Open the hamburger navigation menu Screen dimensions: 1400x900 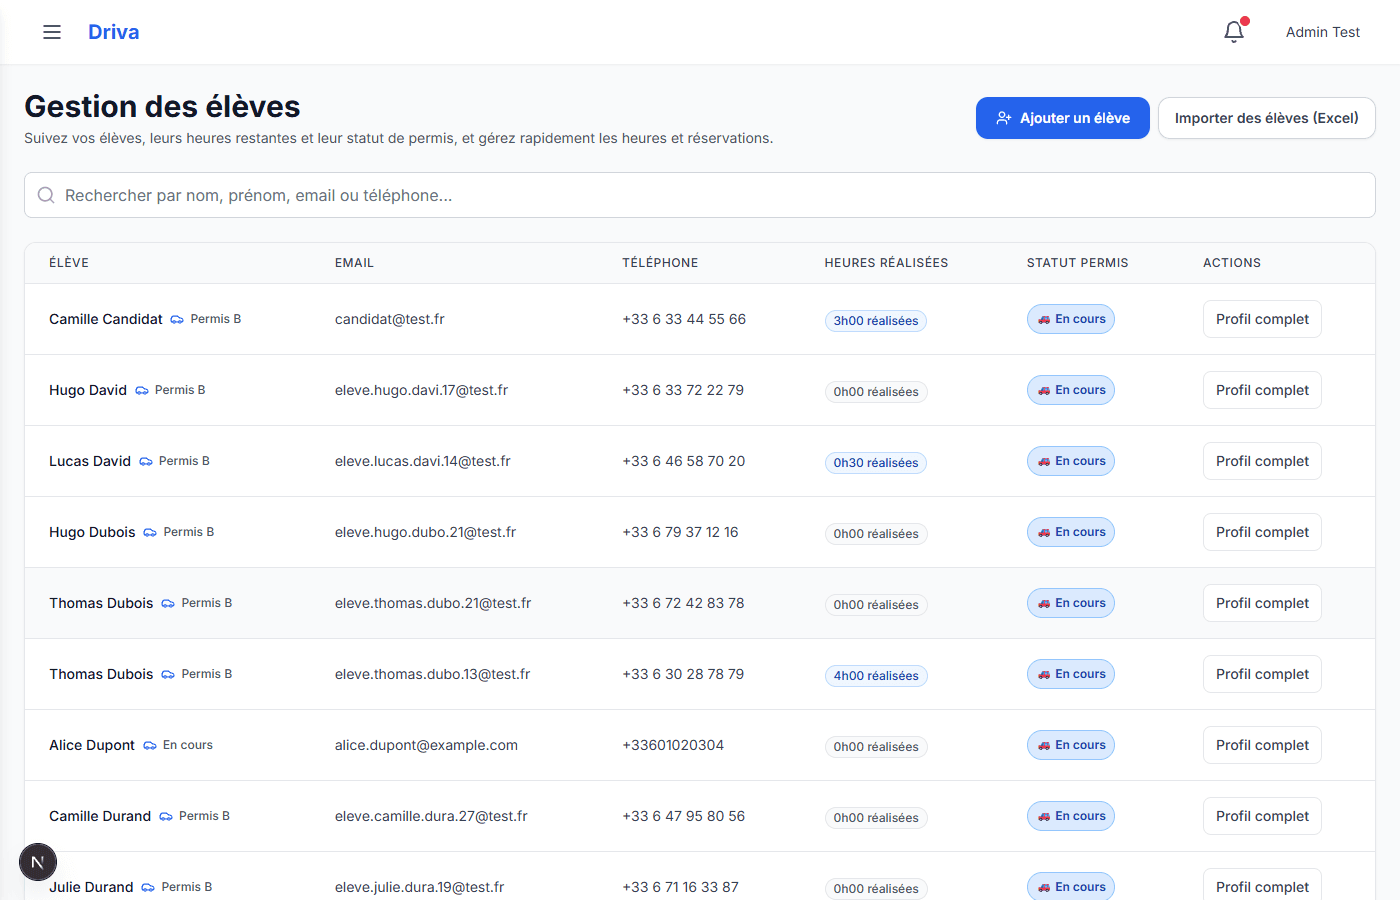(x=52, y=32)
